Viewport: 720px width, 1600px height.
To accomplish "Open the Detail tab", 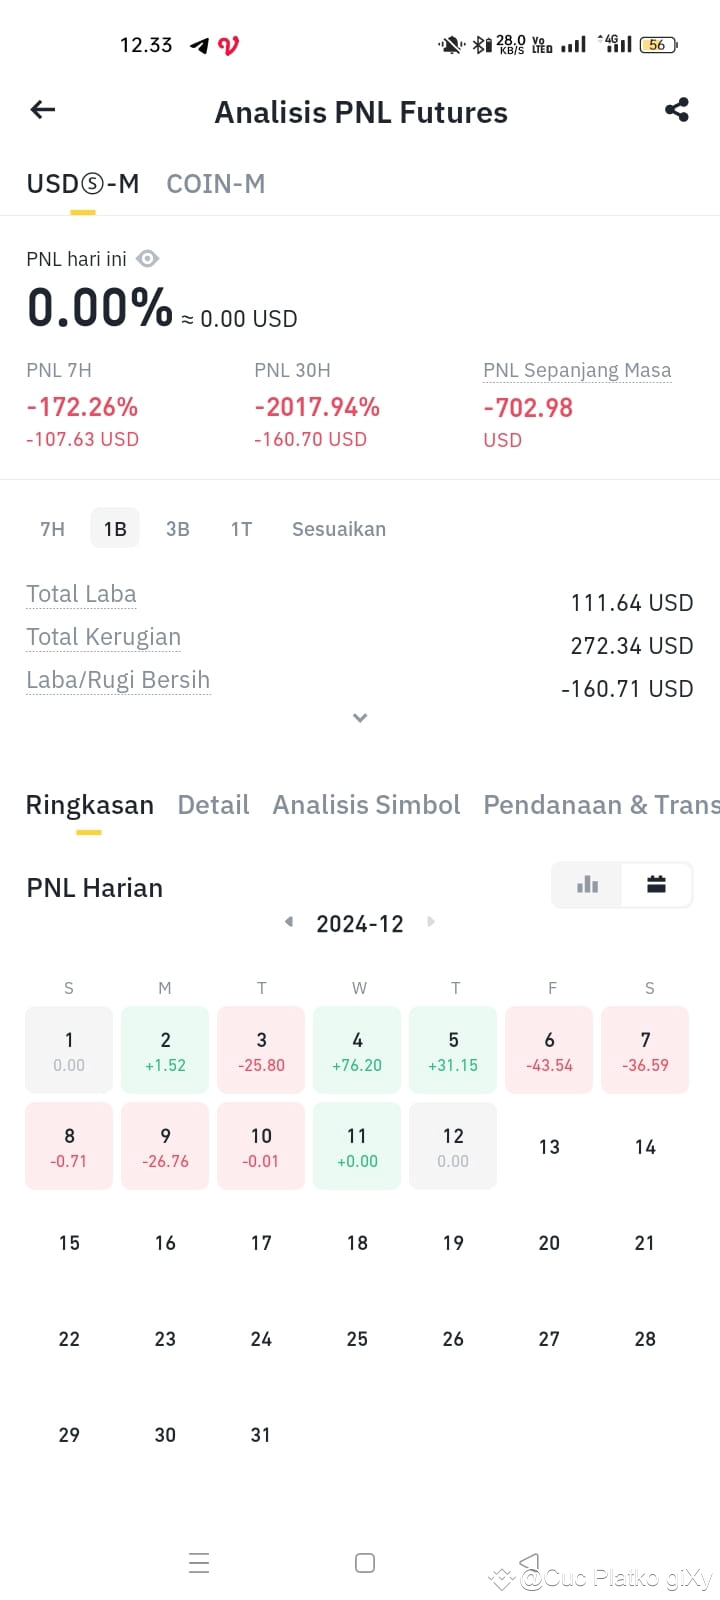I will [213, 805].
